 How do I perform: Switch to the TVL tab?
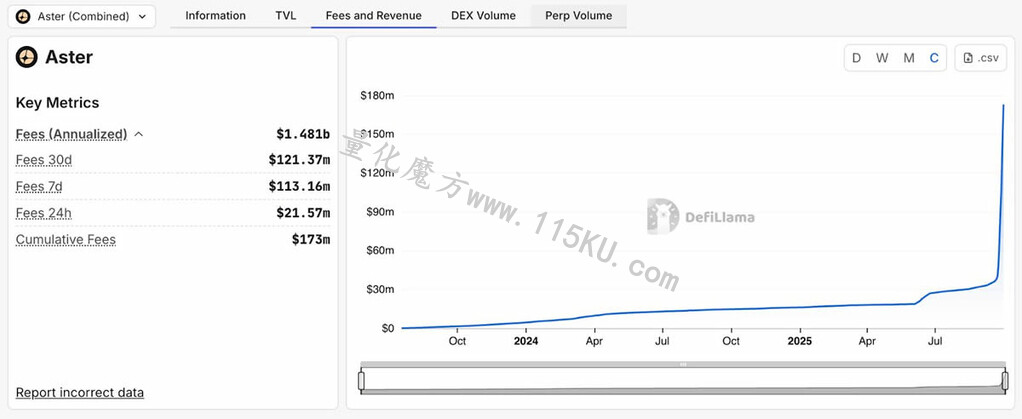click(285, 16)
